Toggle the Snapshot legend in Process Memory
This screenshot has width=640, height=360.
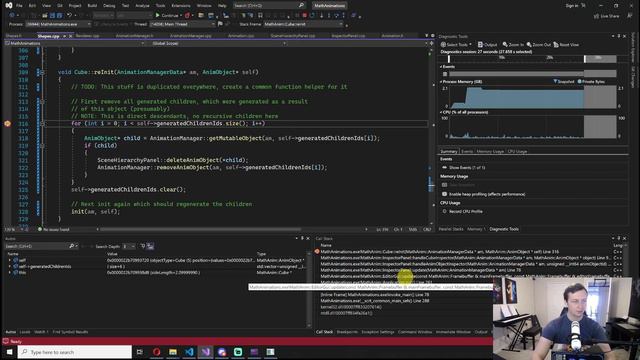tap(563, 82)
